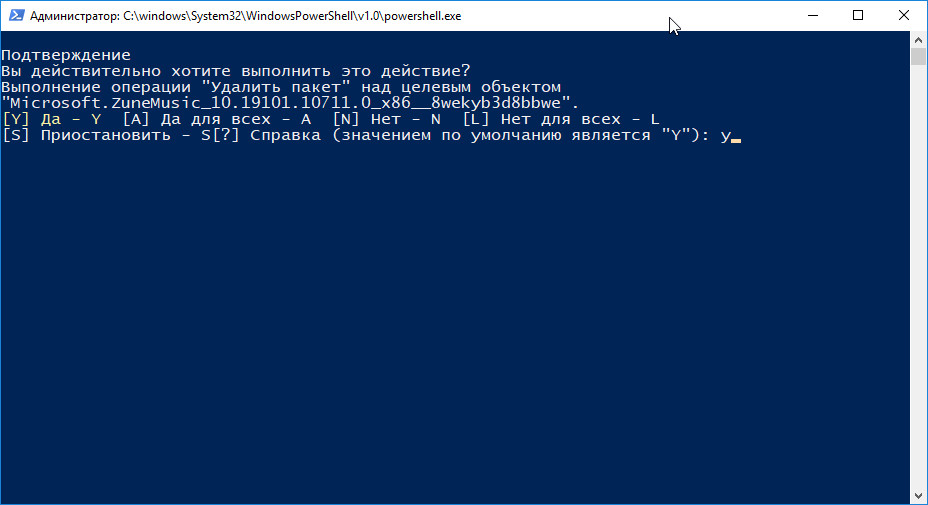Close the Administrator PowerShell window
The width and height of the screenshot is (928, 505).
click(x=904, y=15)
